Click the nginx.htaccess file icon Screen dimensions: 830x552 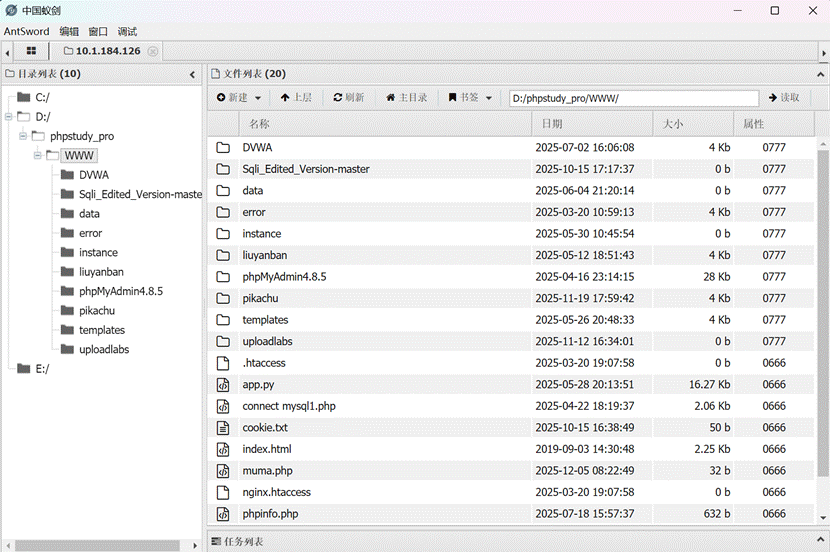coord(223,492)
